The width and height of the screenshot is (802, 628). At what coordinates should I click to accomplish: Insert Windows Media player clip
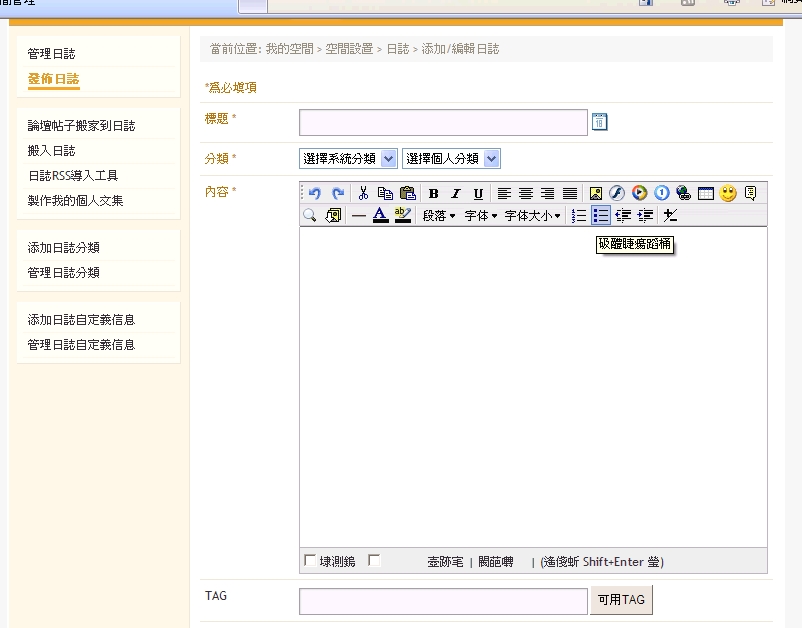click(x=639, y=193)
